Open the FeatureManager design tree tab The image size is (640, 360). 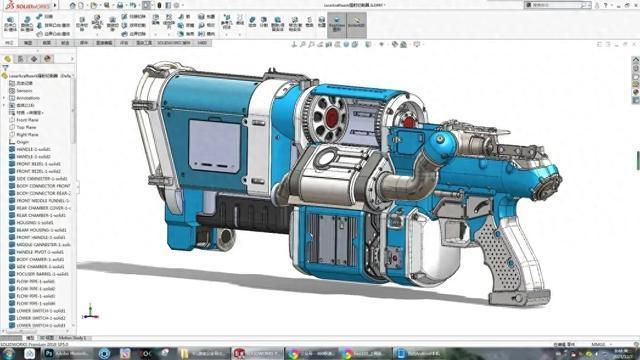(x=7, y=59)
